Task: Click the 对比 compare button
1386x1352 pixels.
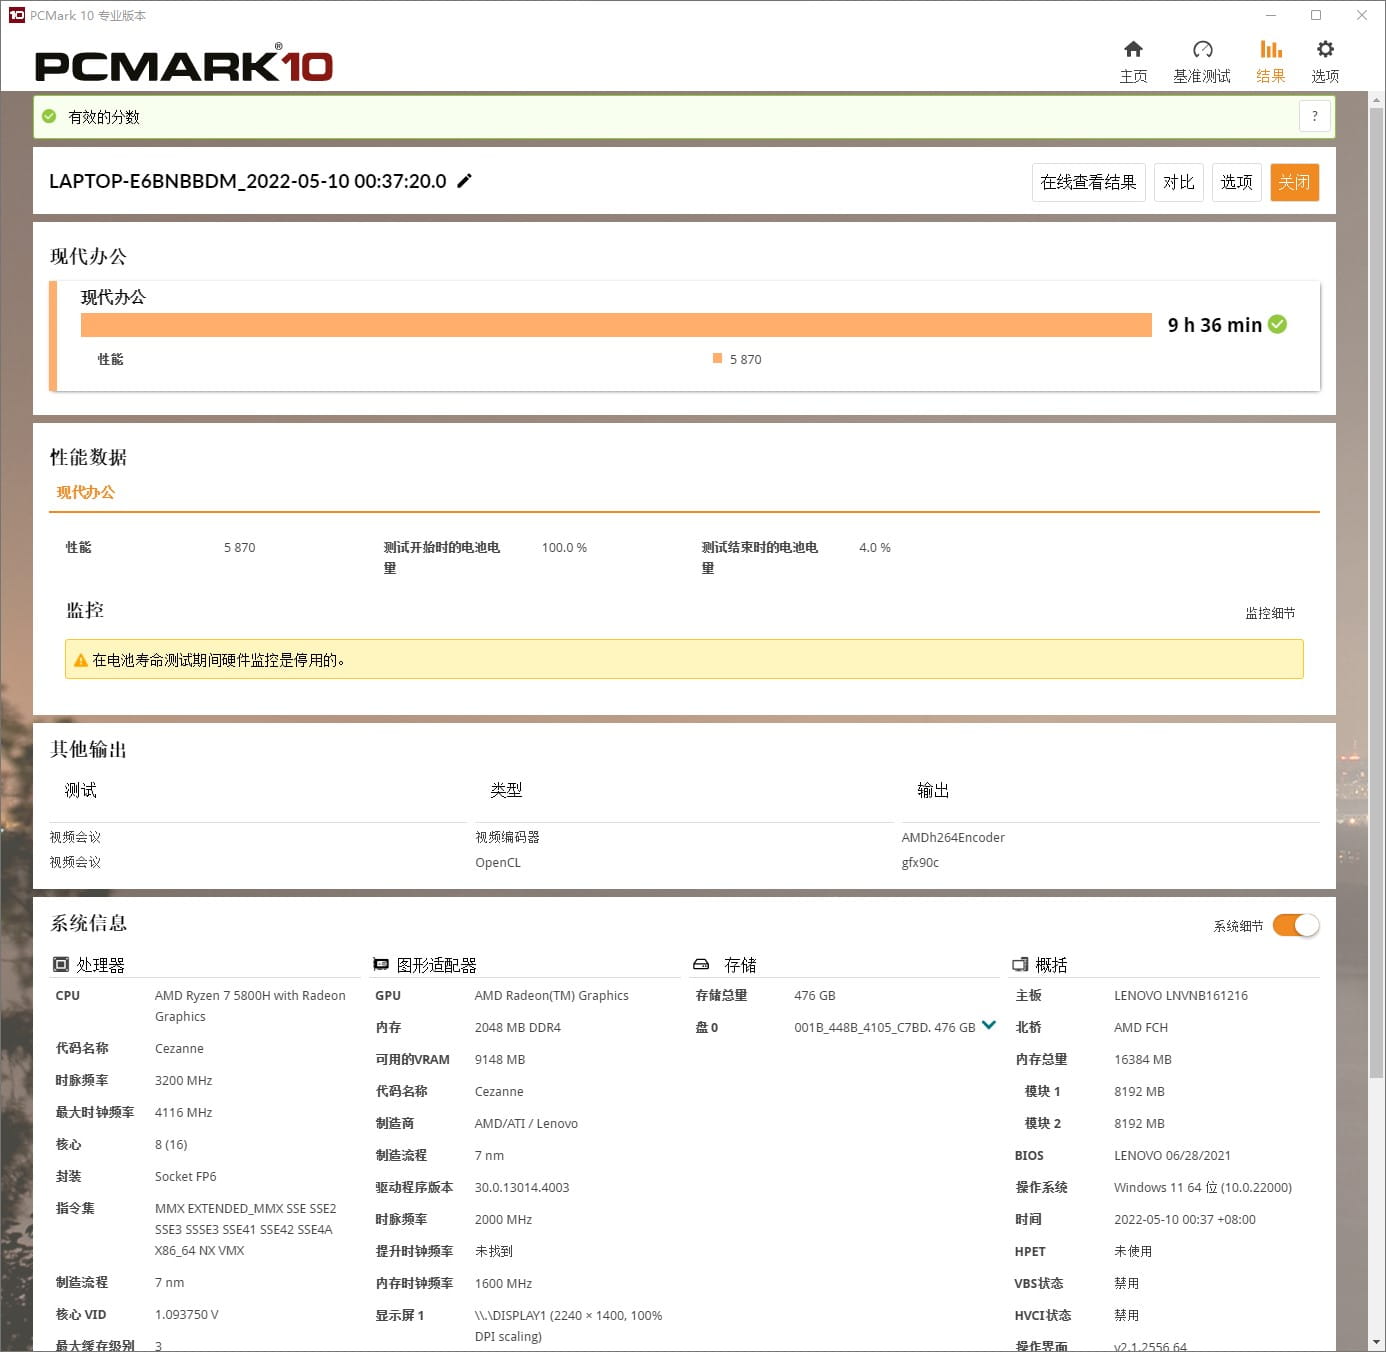Action: (x=1178, y=182)
